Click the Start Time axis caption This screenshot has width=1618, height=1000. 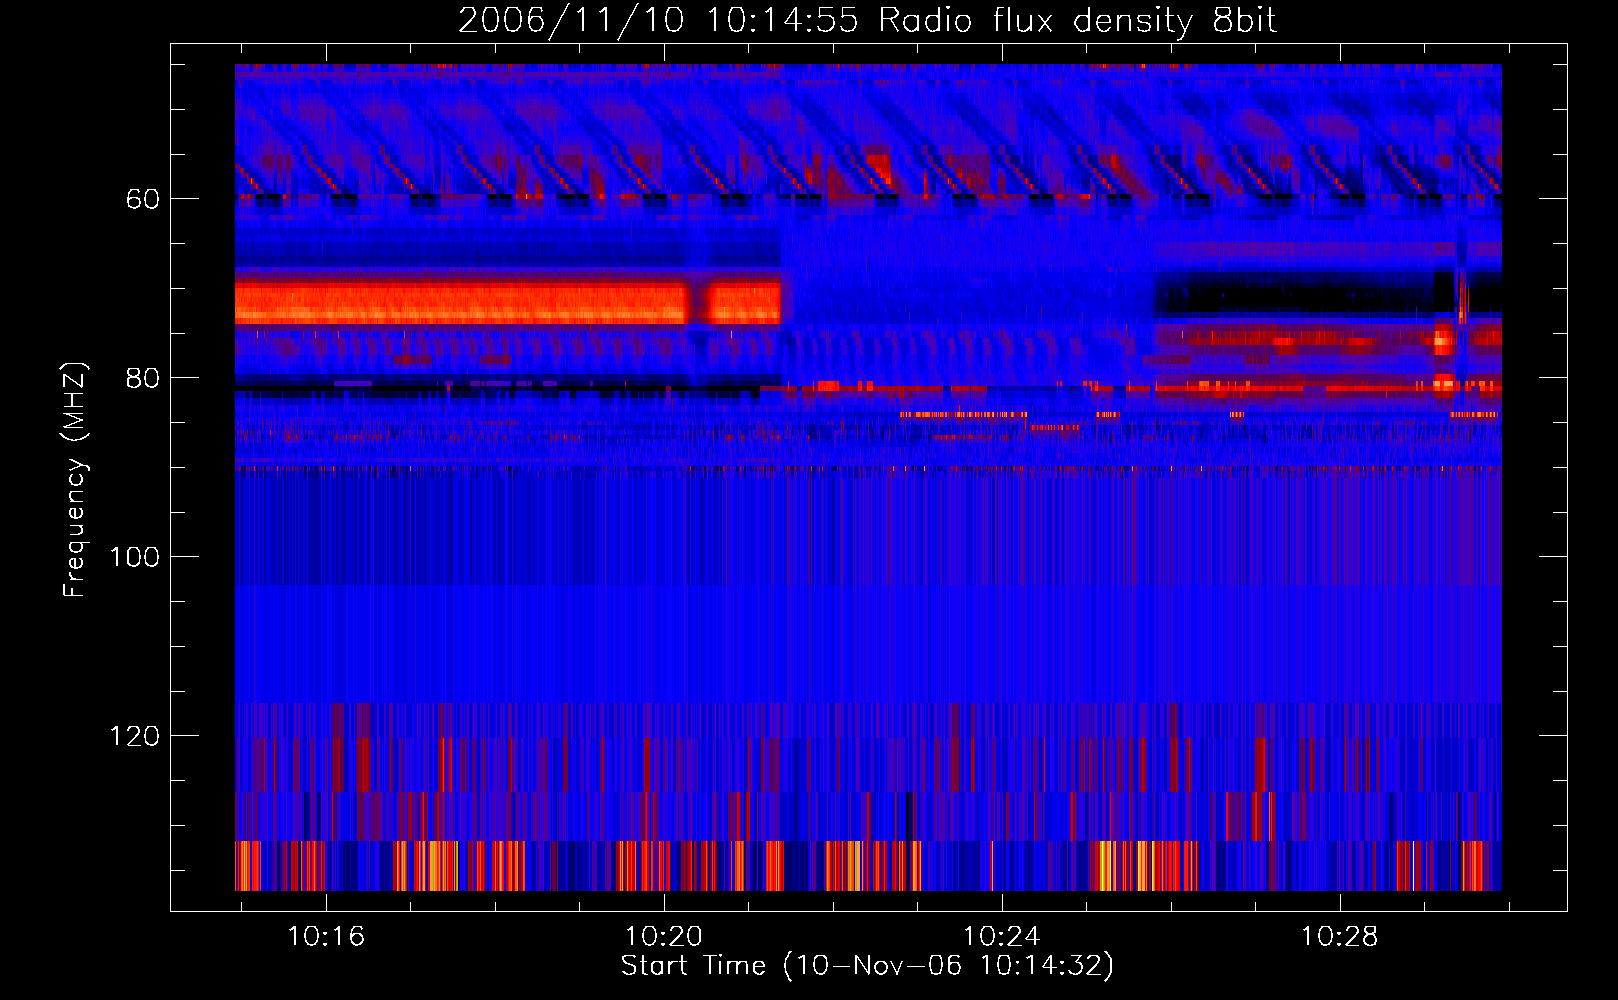pos(867,966)
